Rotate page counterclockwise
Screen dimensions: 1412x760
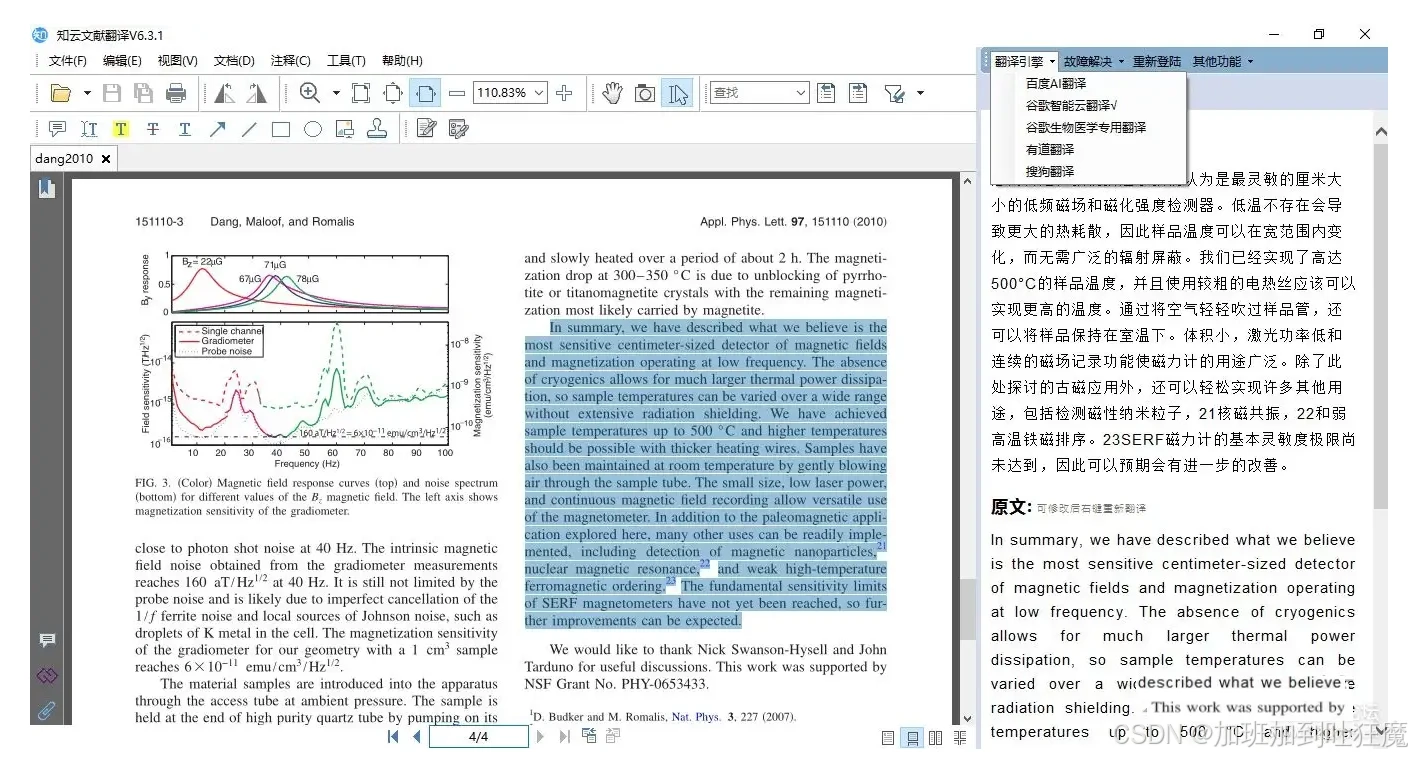[x=225, y=93]
